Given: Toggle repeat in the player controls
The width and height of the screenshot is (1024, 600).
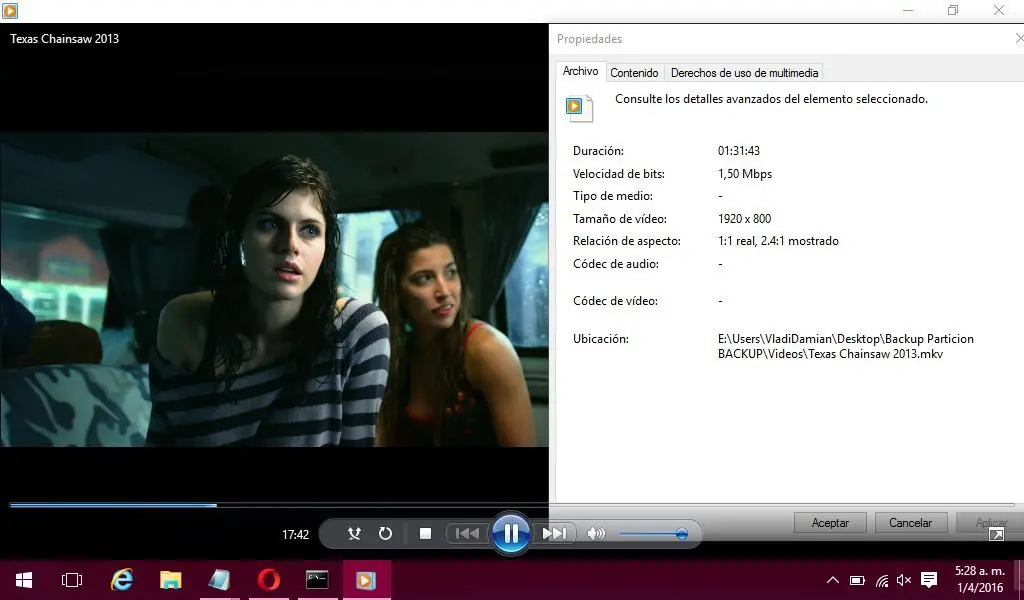Looking at the screenshot, I should pyautogui.click(x=385, y=533).
